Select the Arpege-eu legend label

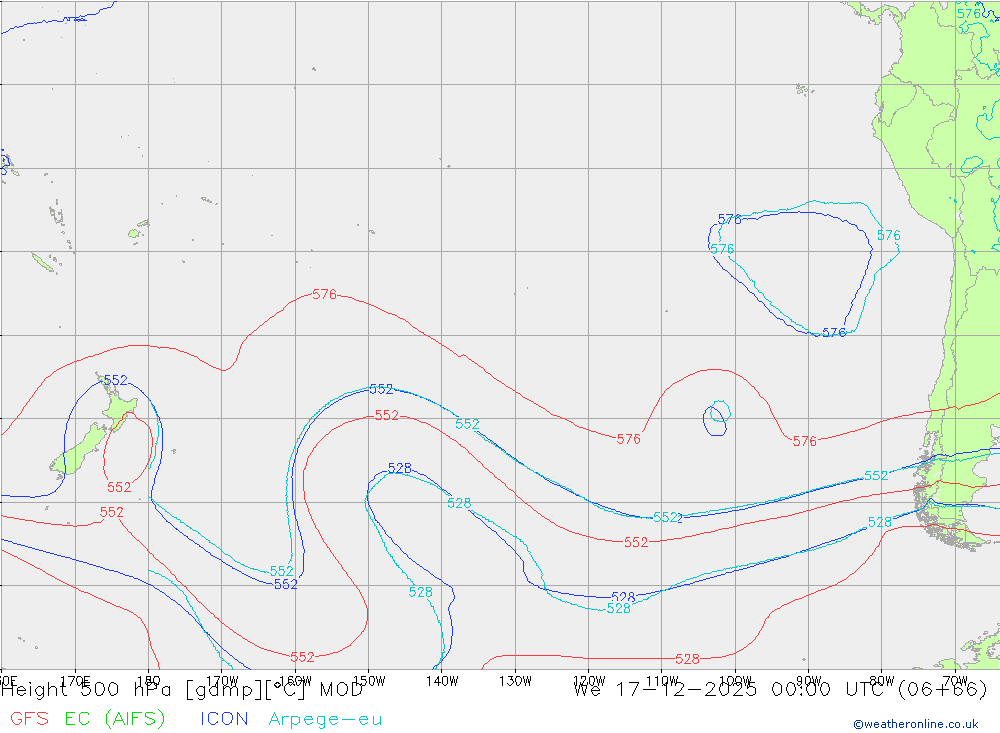point(325,719)
